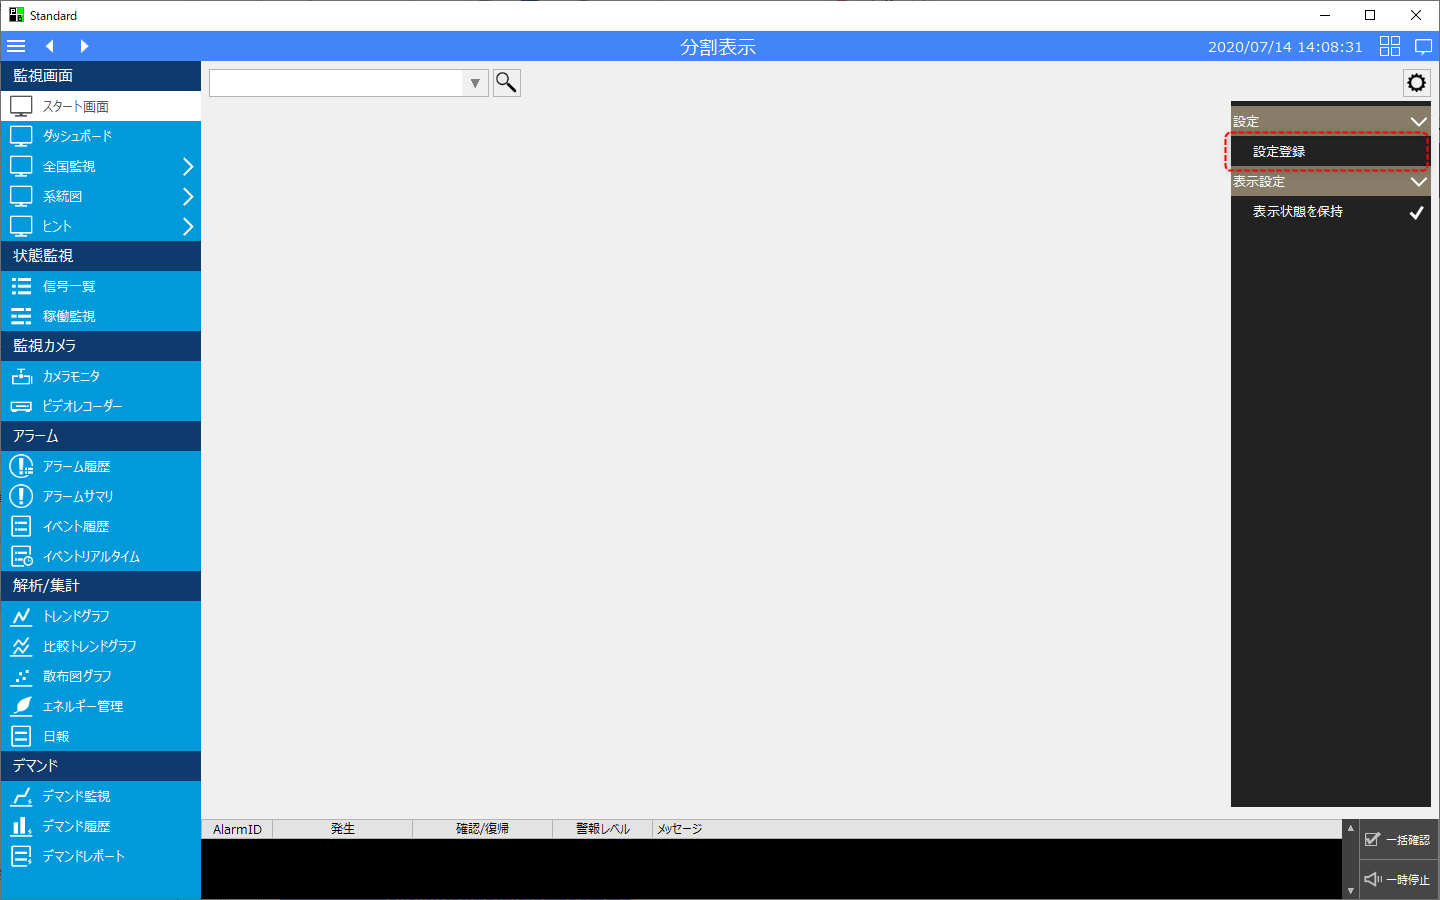Open アラーム履歴 from the sidebar
The height and width of the screenshot is (900, 1440).
(x=76, y=467)
